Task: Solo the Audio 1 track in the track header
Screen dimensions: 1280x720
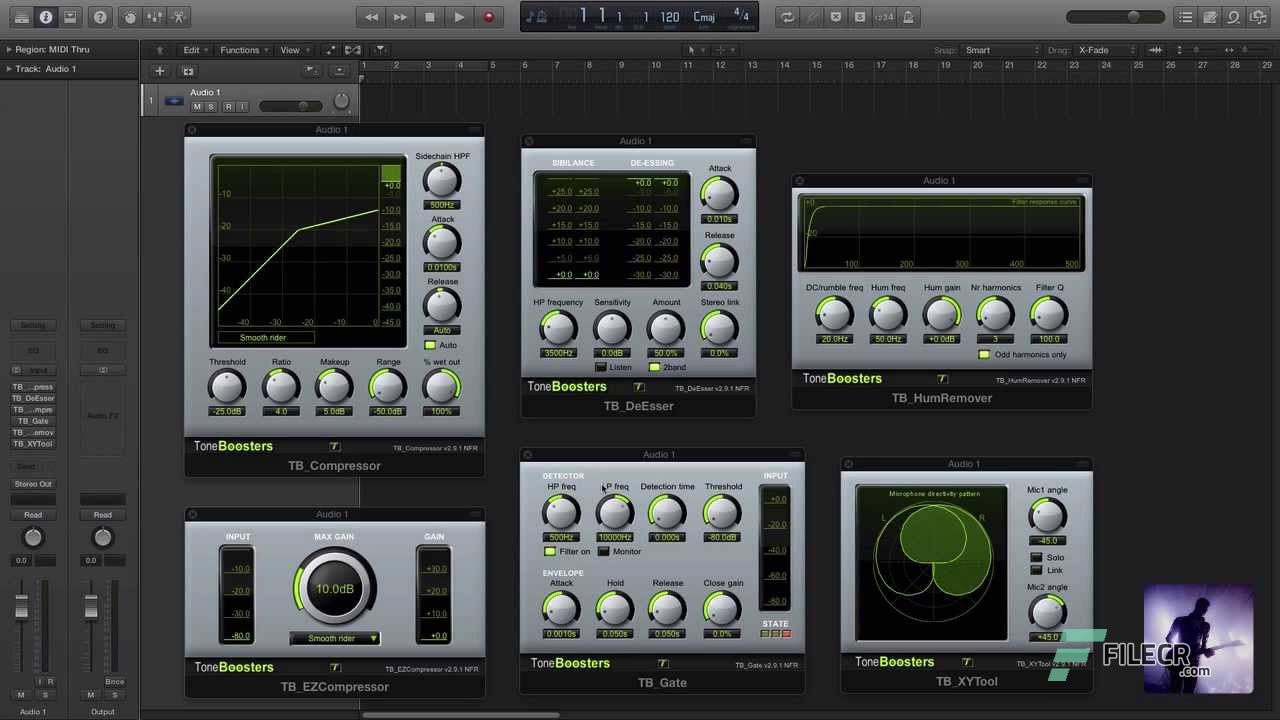Action: (x=210, y=106)
